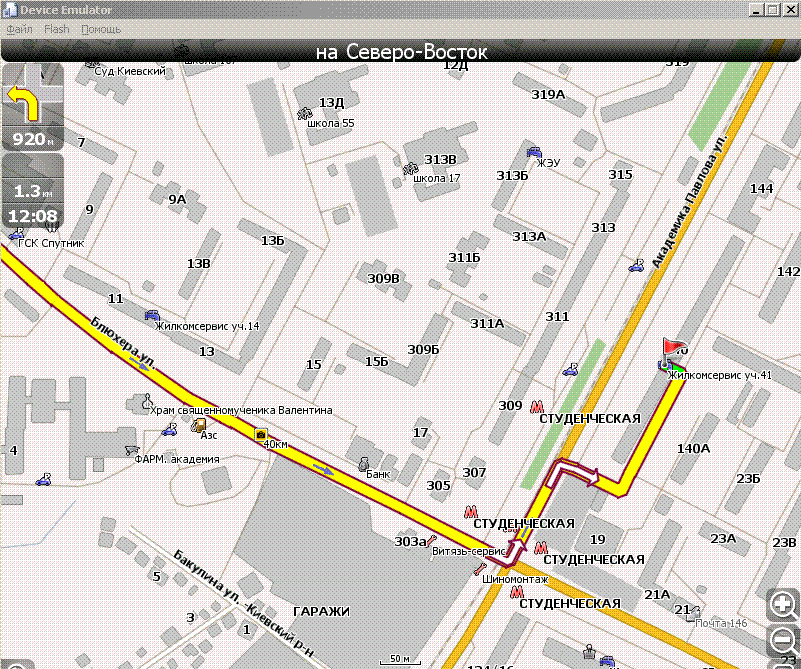
Task: Open the Помощь menu
Action: [x=101, y=29]
